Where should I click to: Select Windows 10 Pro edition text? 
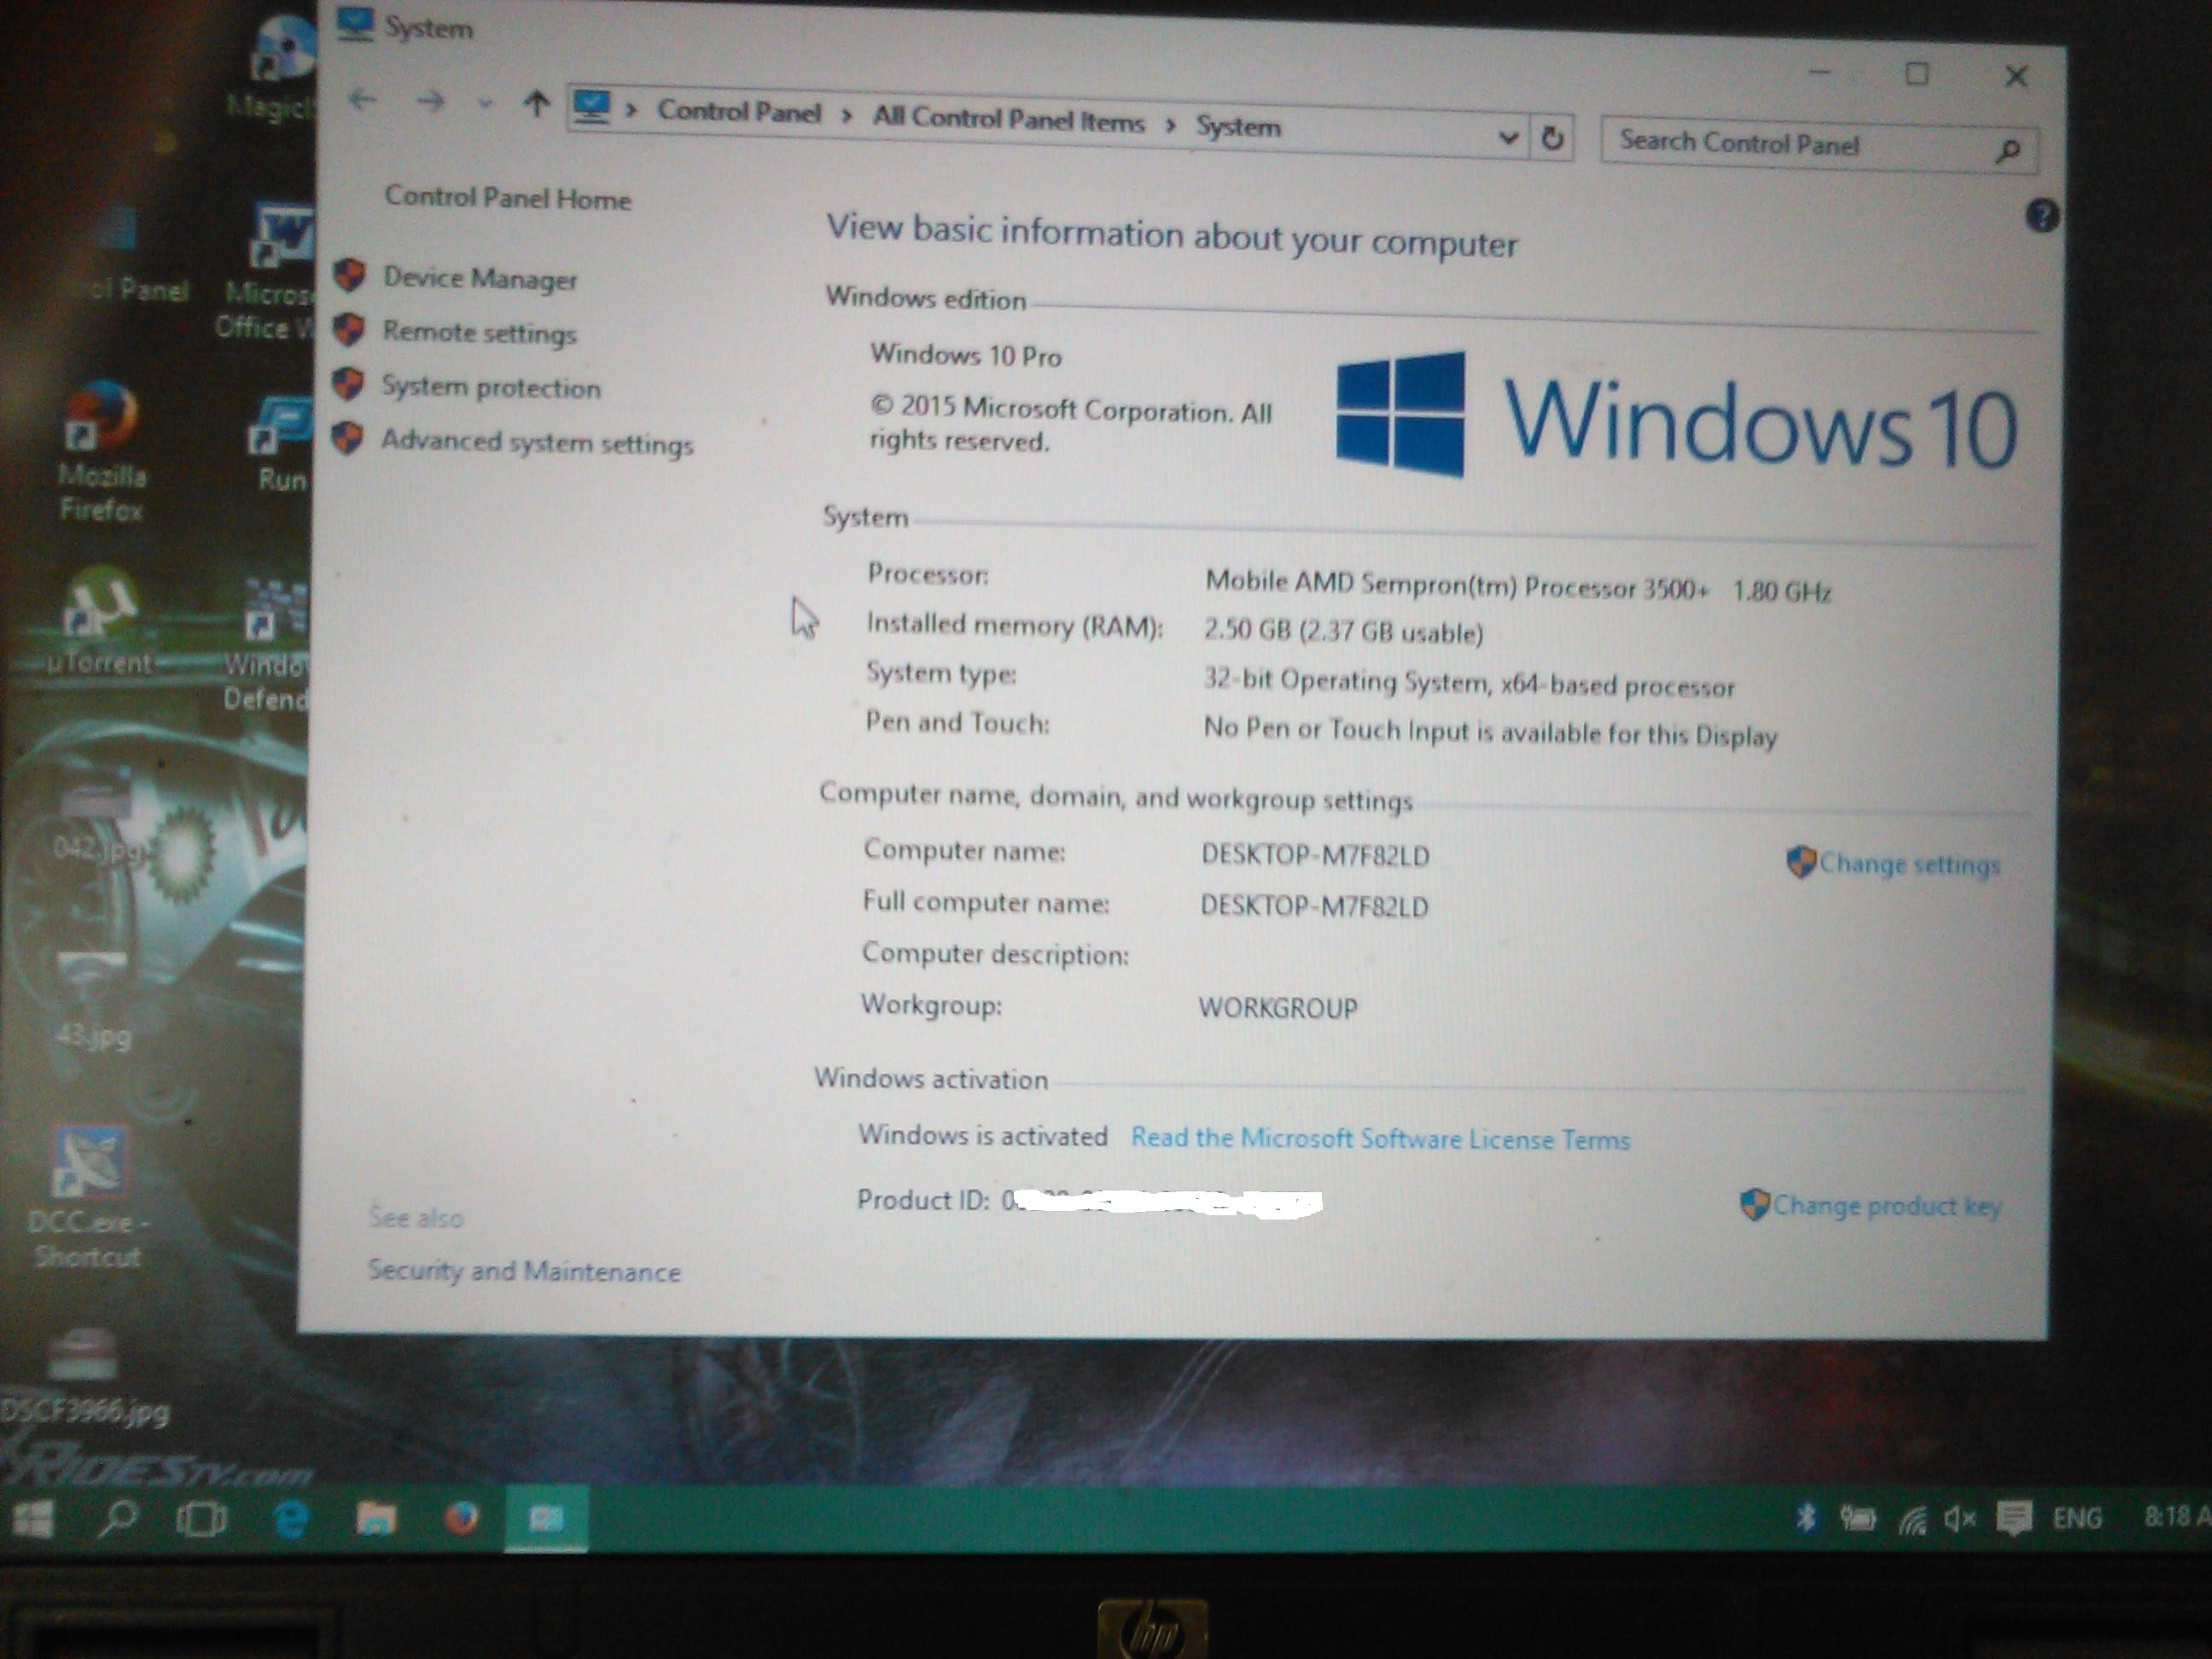click(965, 355)
